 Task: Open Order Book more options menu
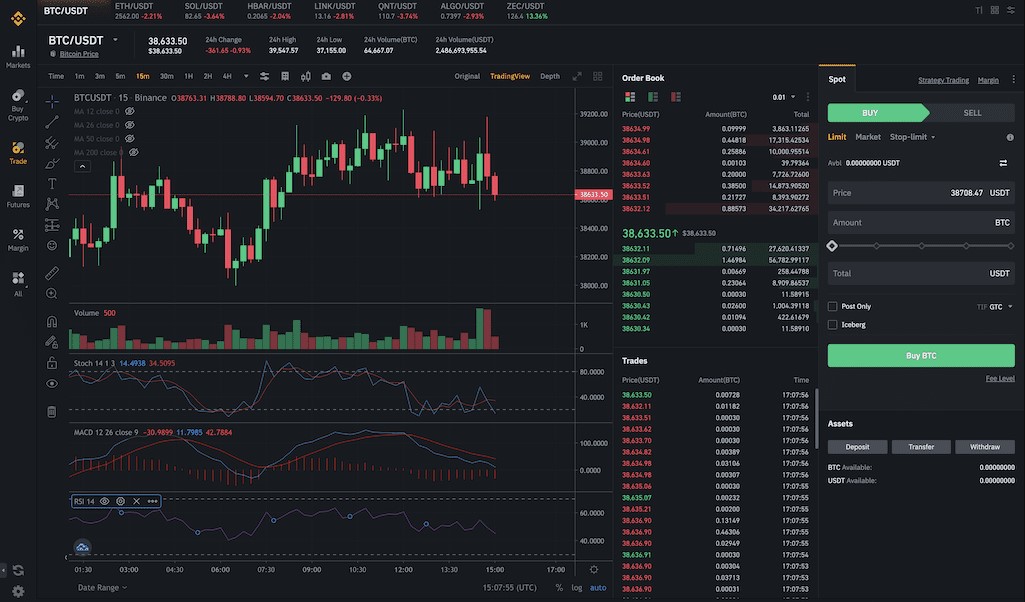(808, 97)
